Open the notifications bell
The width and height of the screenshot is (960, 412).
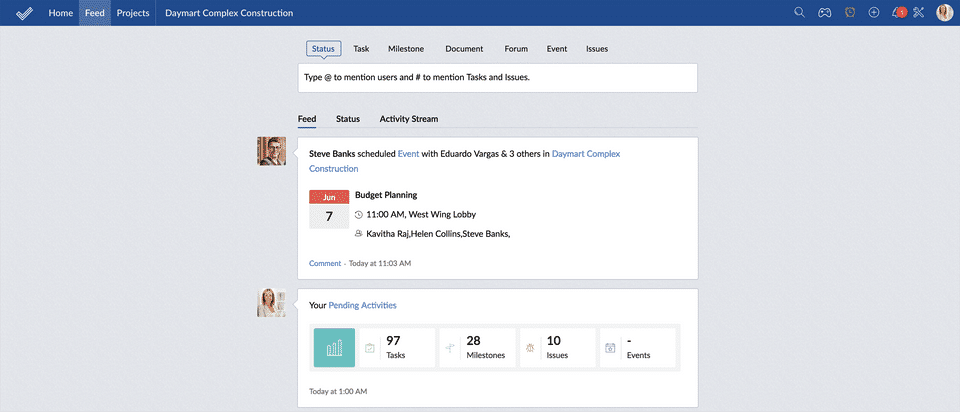[x=897, y=12]
